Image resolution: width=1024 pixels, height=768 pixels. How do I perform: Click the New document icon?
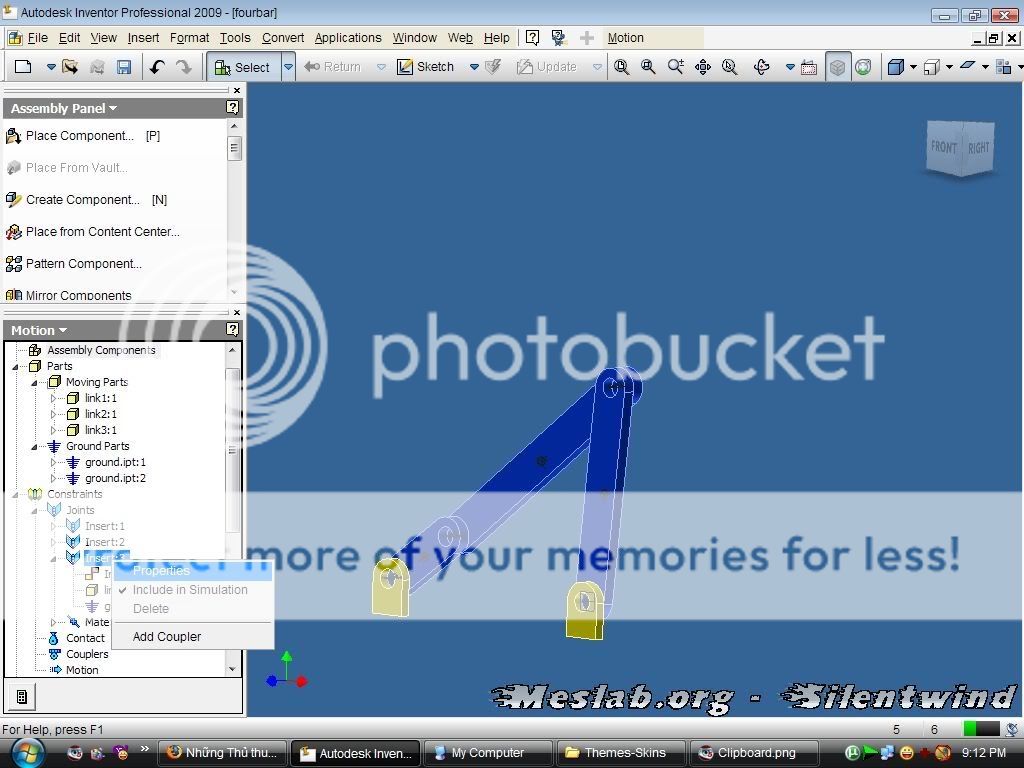pos(24,67)
